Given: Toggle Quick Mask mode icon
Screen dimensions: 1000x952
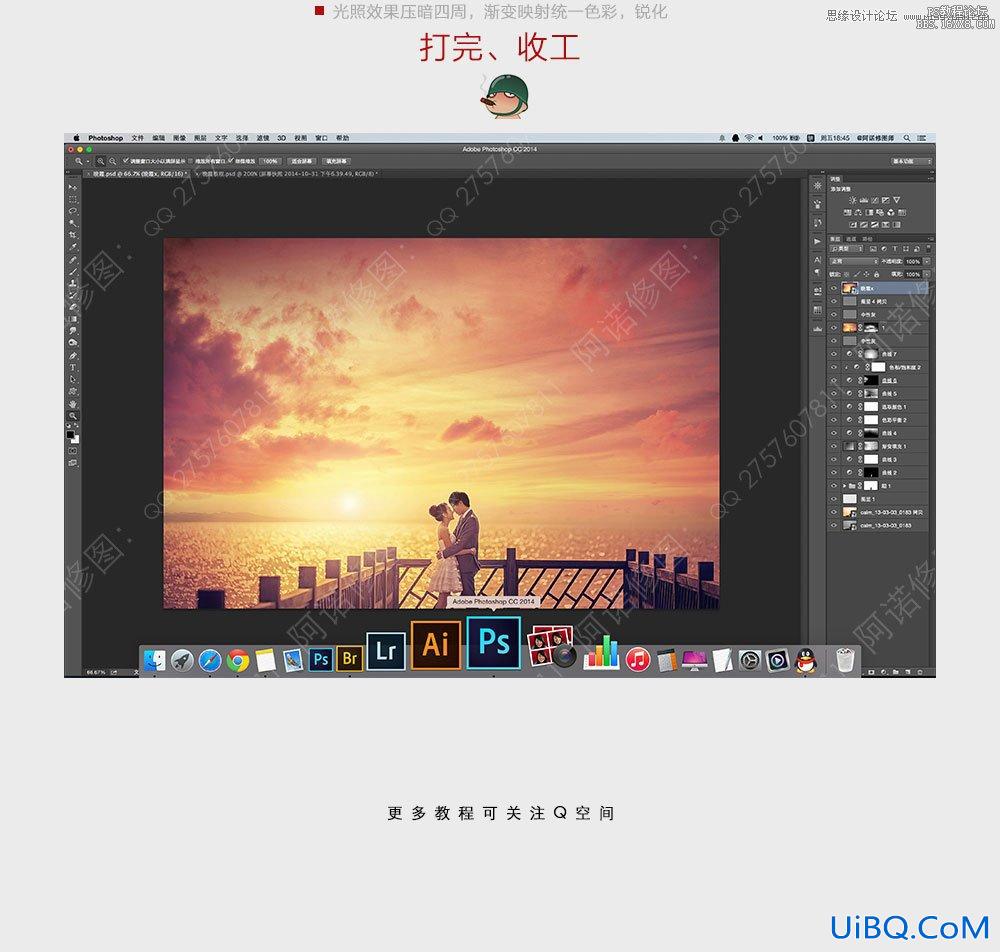Looking at the screenshot, I should [73, 450].
